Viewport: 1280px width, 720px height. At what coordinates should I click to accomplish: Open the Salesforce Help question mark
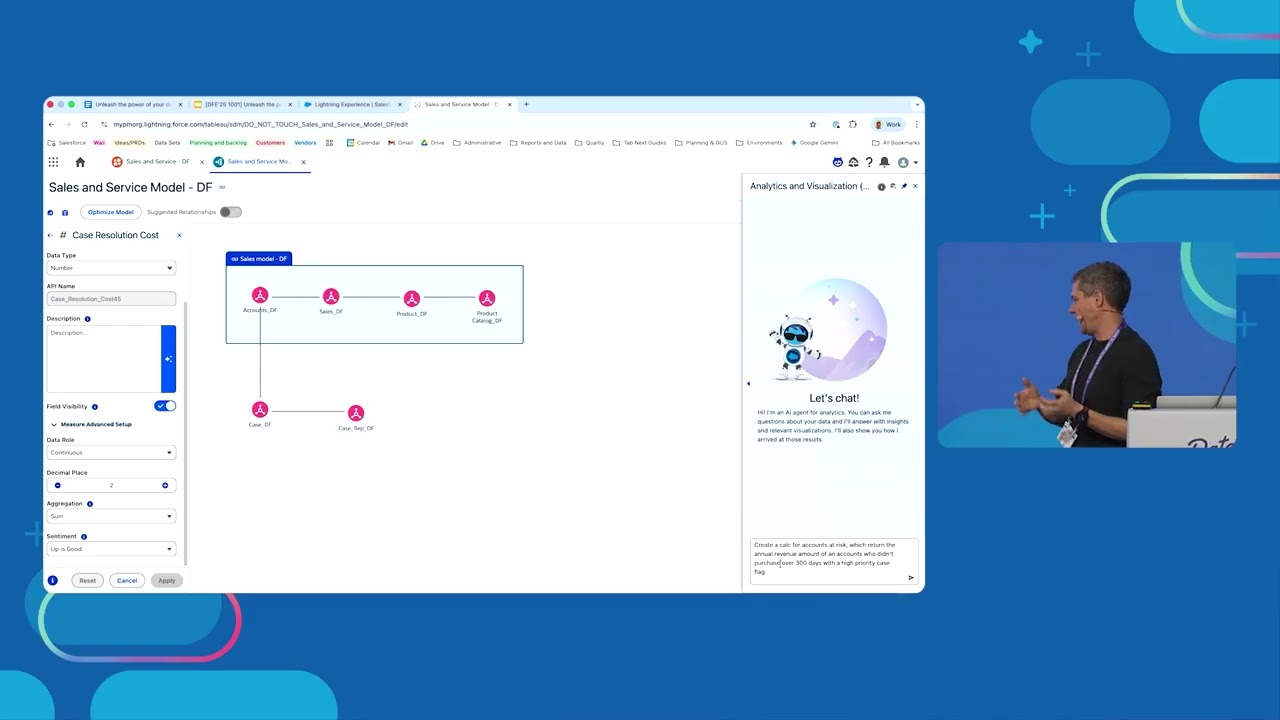pos(869,162)
